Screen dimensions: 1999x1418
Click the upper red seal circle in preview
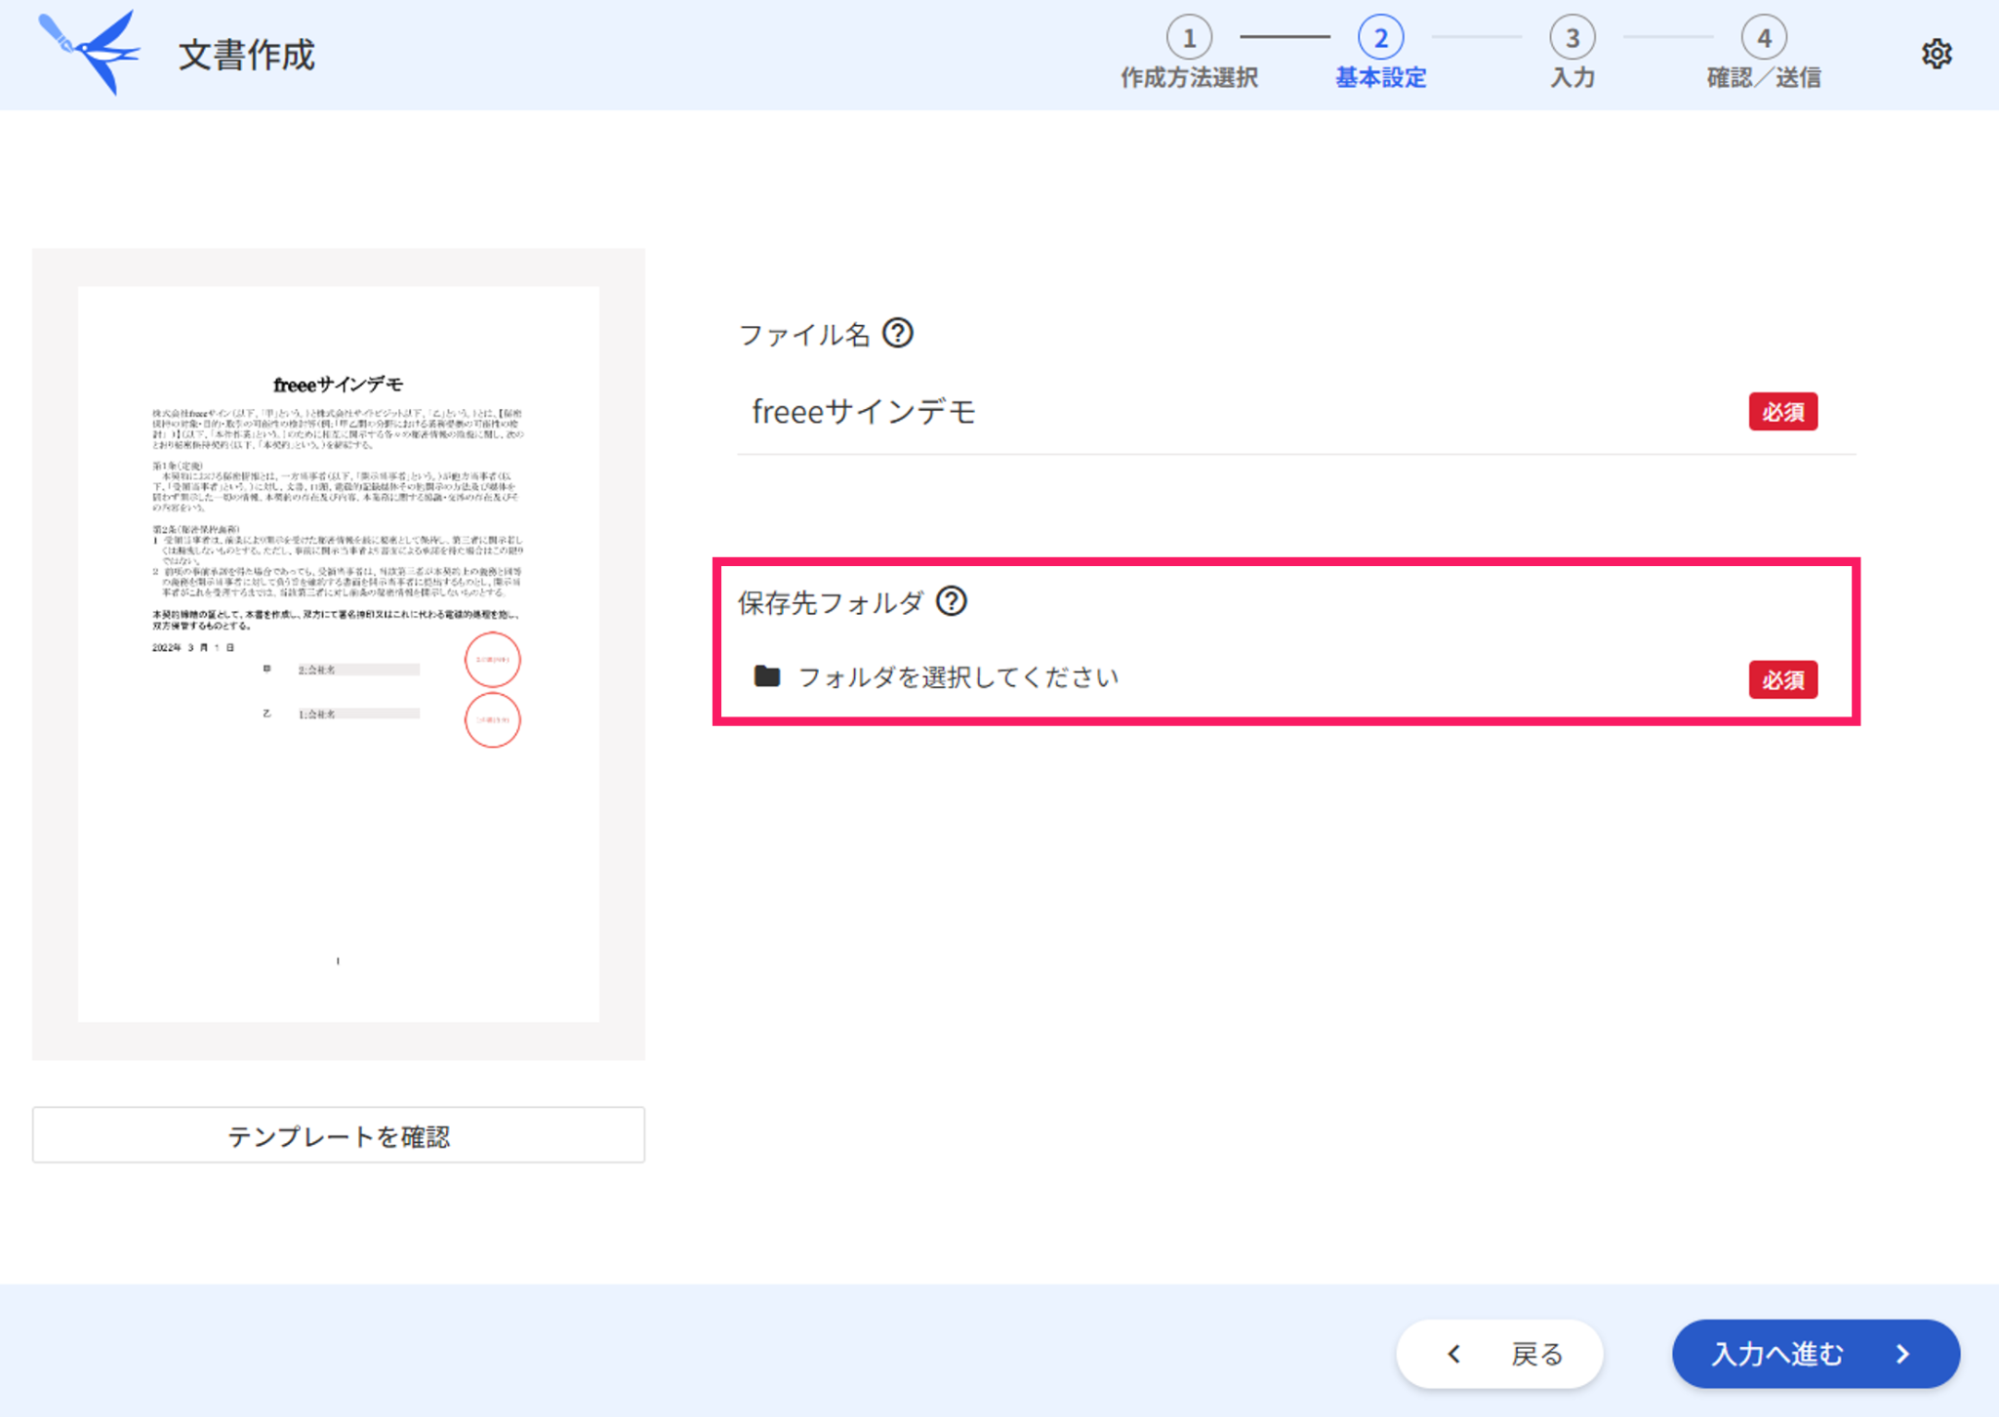click(x=492, y=660)
